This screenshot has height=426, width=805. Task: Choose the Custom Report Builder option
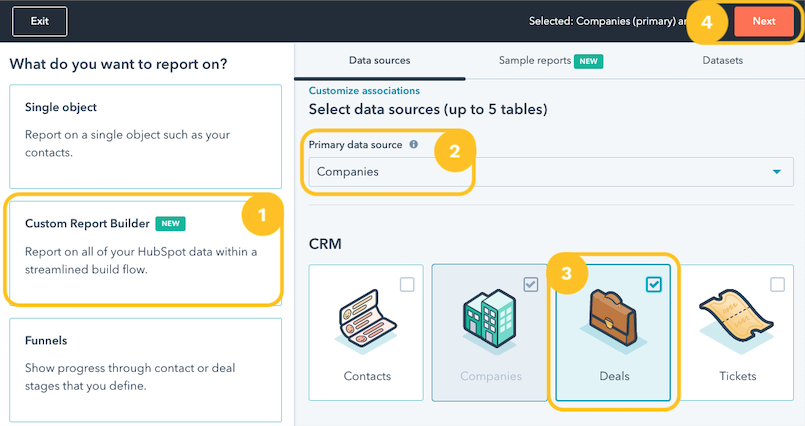pos(145,253)
